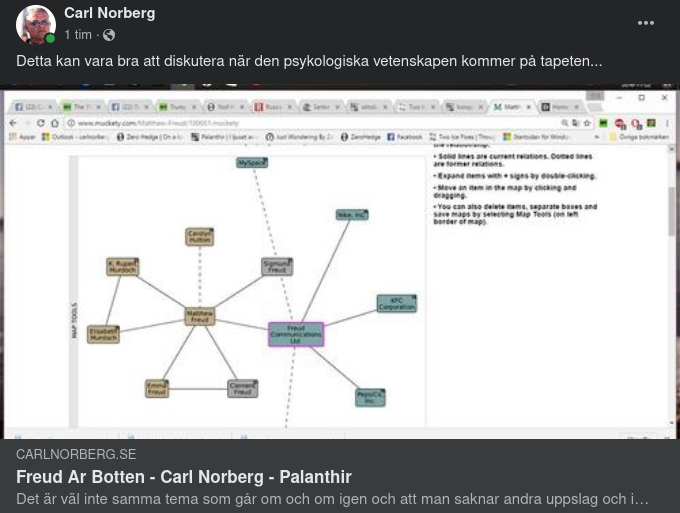The image size is (680, 513).
Task: Expand the vertical MAP TOOLS panel
Action: pos(74,320)
